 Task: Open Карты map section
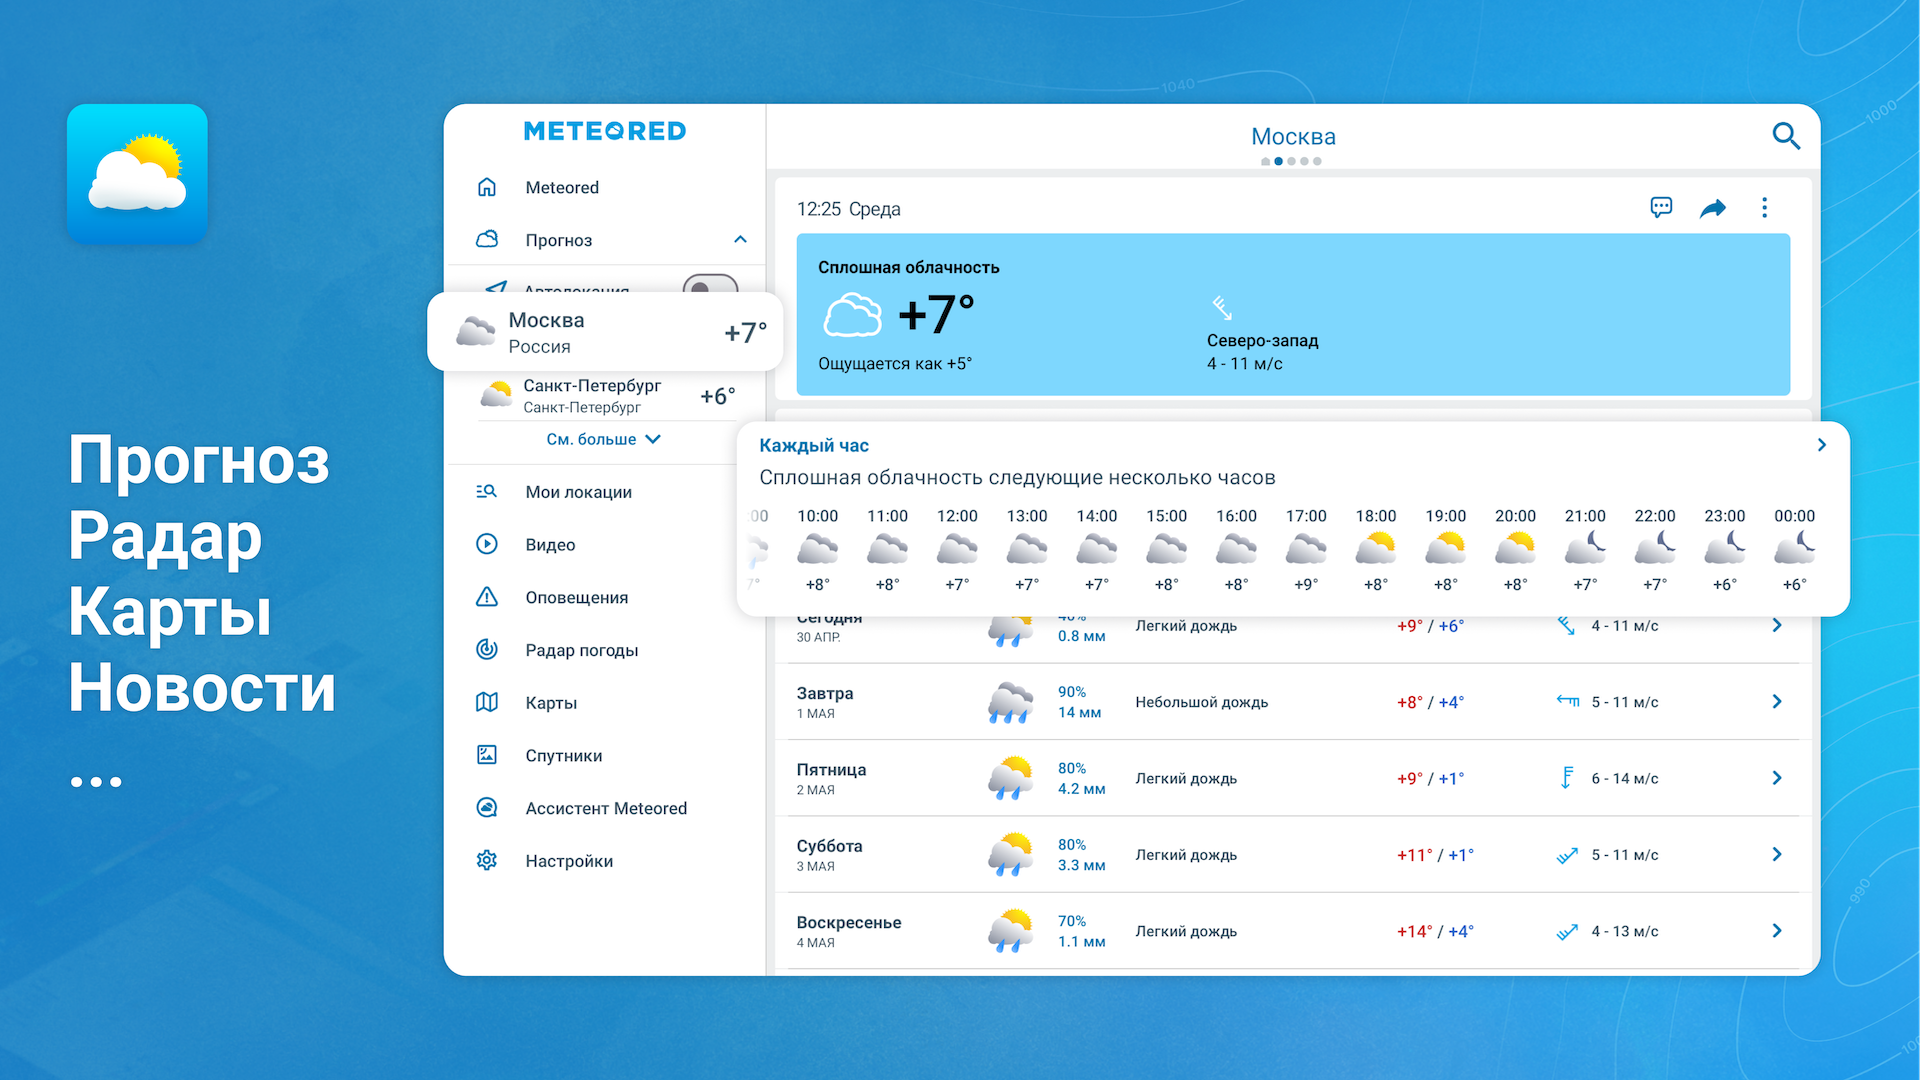point(551,703)
